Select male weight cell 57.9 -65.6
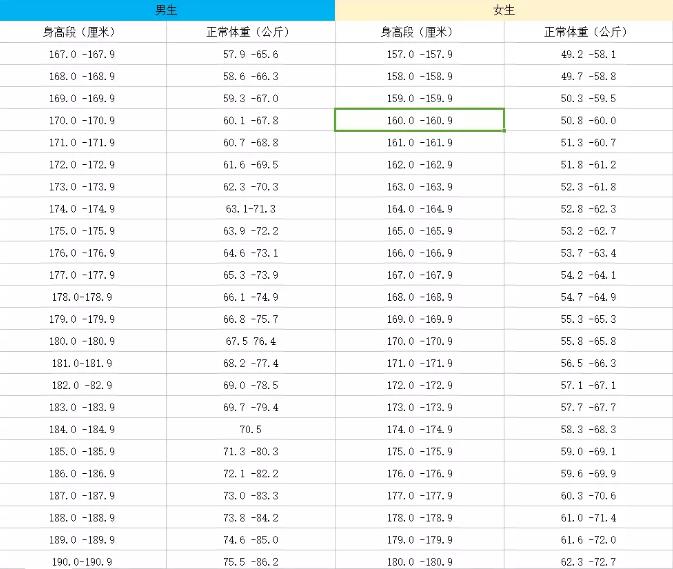Viewport: 673px width, 569px height. click(251, 54)
